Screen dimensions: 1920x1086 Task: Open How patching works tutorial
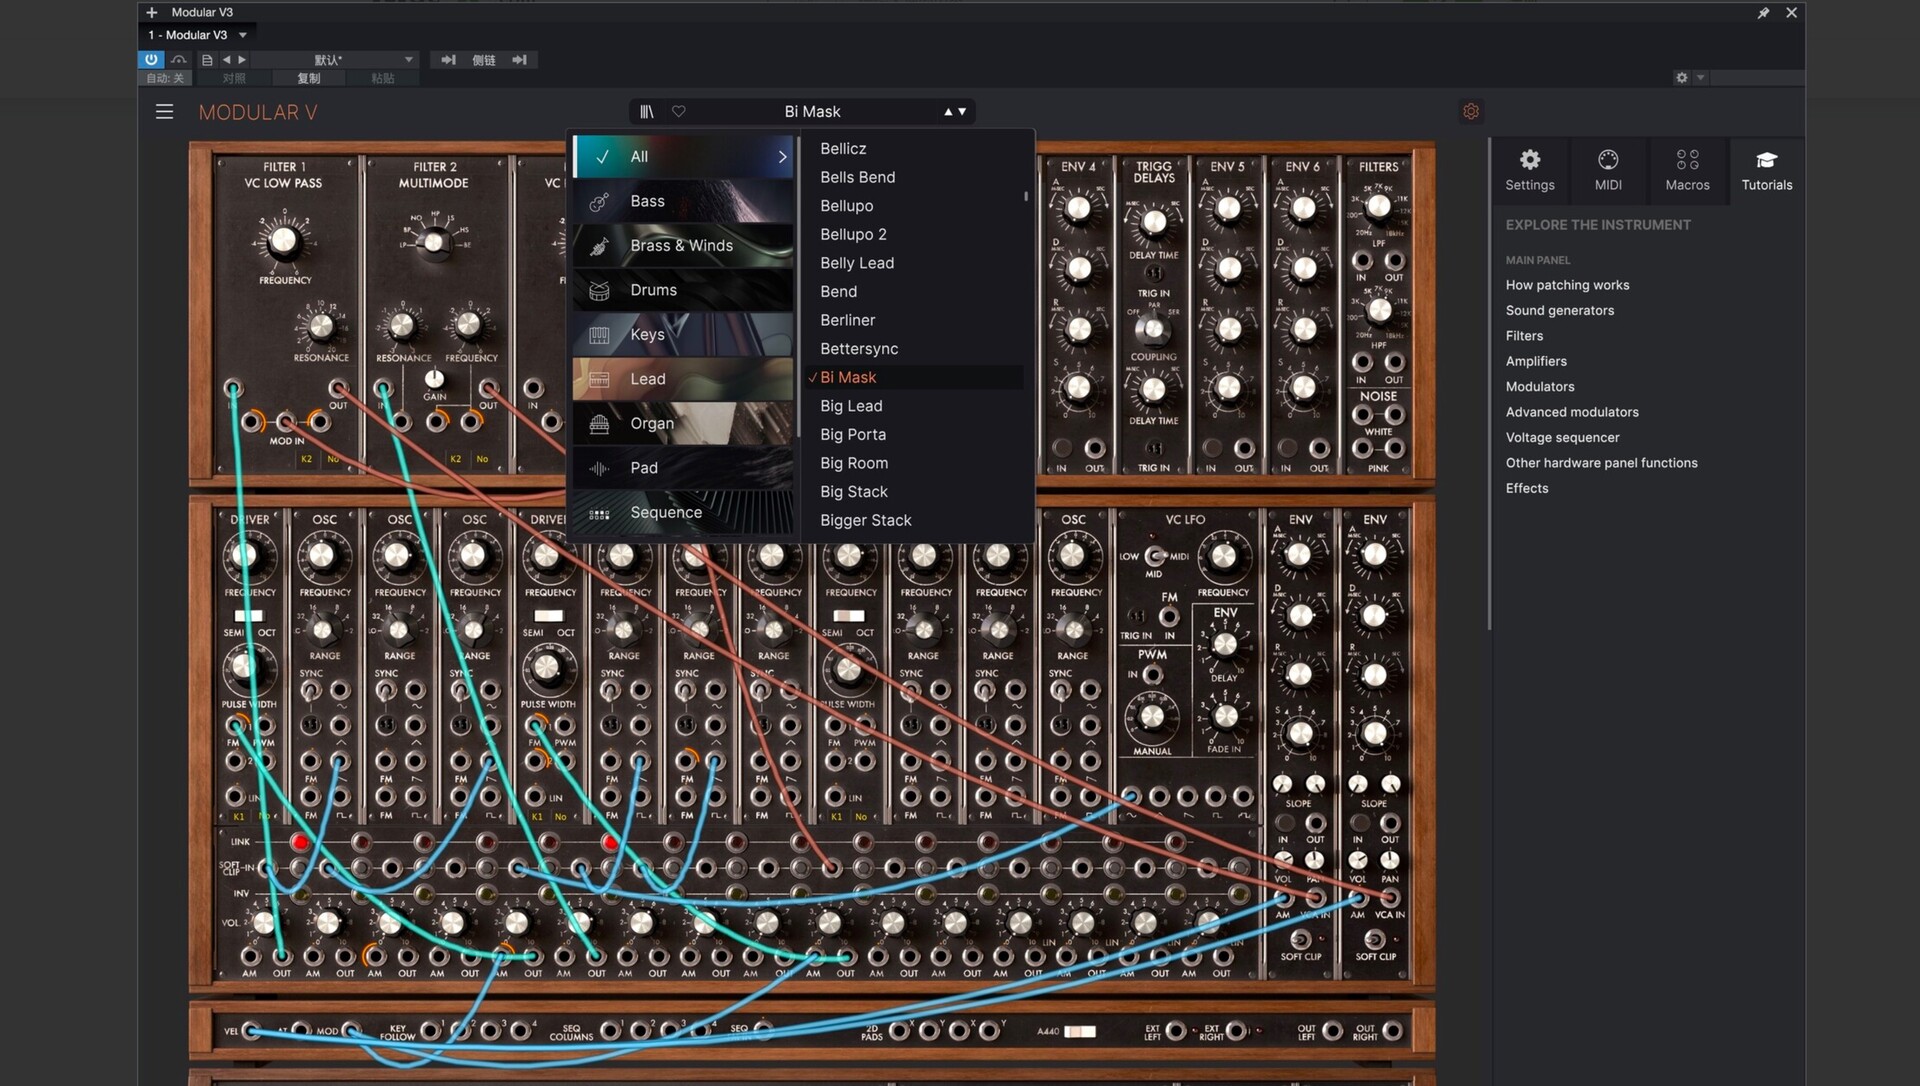point(1567,285)
